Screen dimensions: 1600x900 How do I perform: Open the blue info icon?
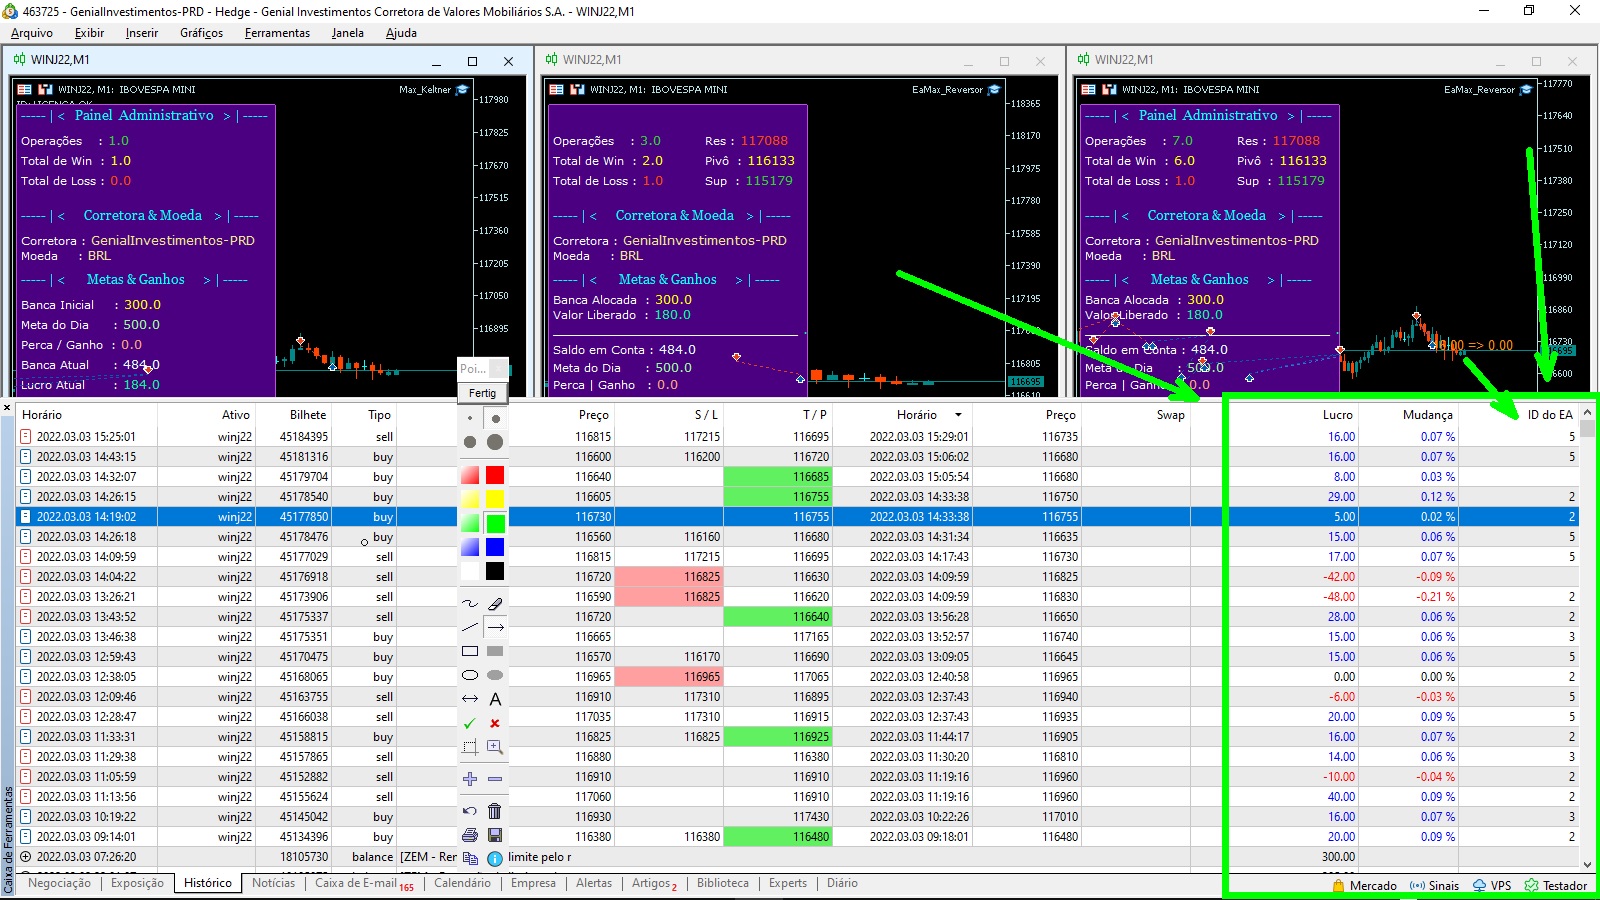[x=495, y=858]
